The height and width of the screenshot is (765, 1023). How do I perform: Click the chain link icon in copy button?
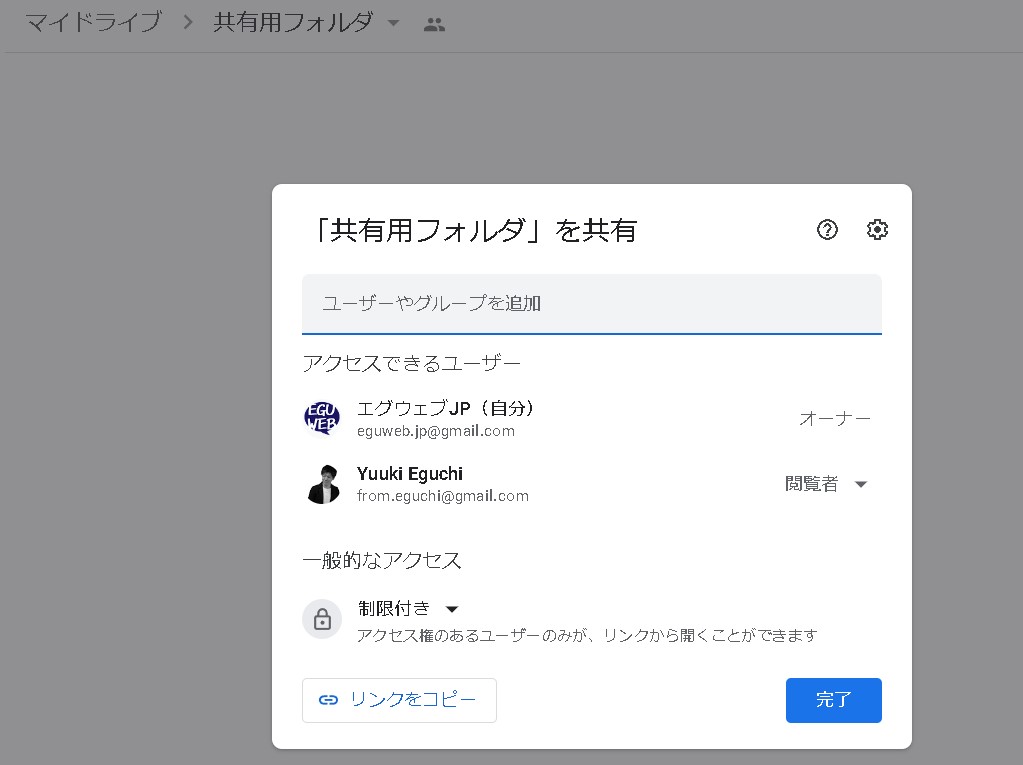click(x=328, y=700)
